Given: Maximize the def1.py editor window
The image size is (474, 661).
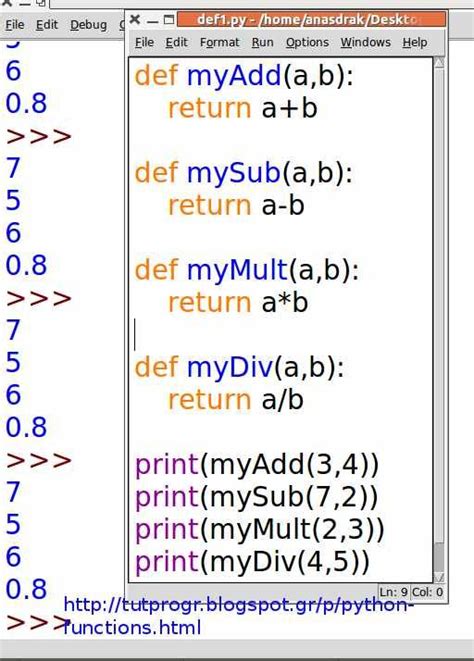Looking at the screenshot, I should click(x=169, y=19).
